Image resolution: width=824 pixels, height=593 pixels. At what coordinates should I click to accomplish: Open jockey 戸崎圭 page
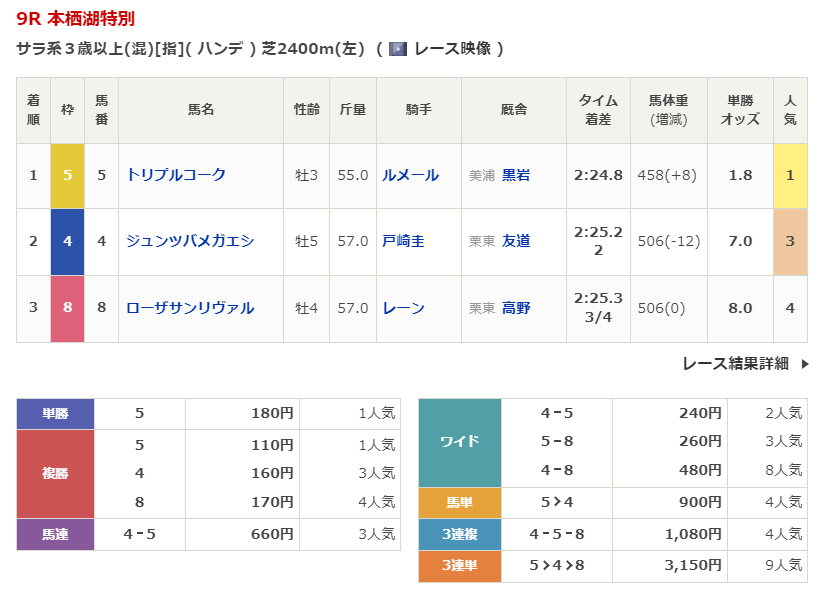click(403, 241)
